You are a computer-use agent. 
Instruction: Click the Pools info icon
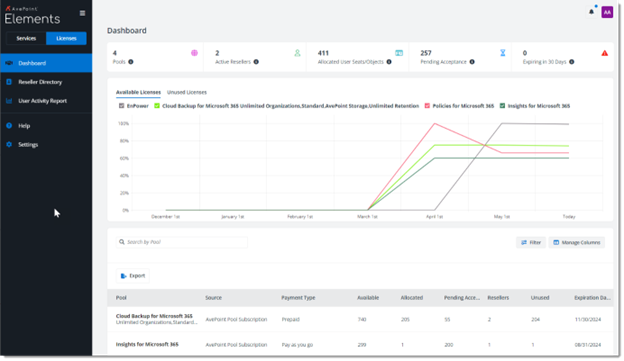coord(131,62)
